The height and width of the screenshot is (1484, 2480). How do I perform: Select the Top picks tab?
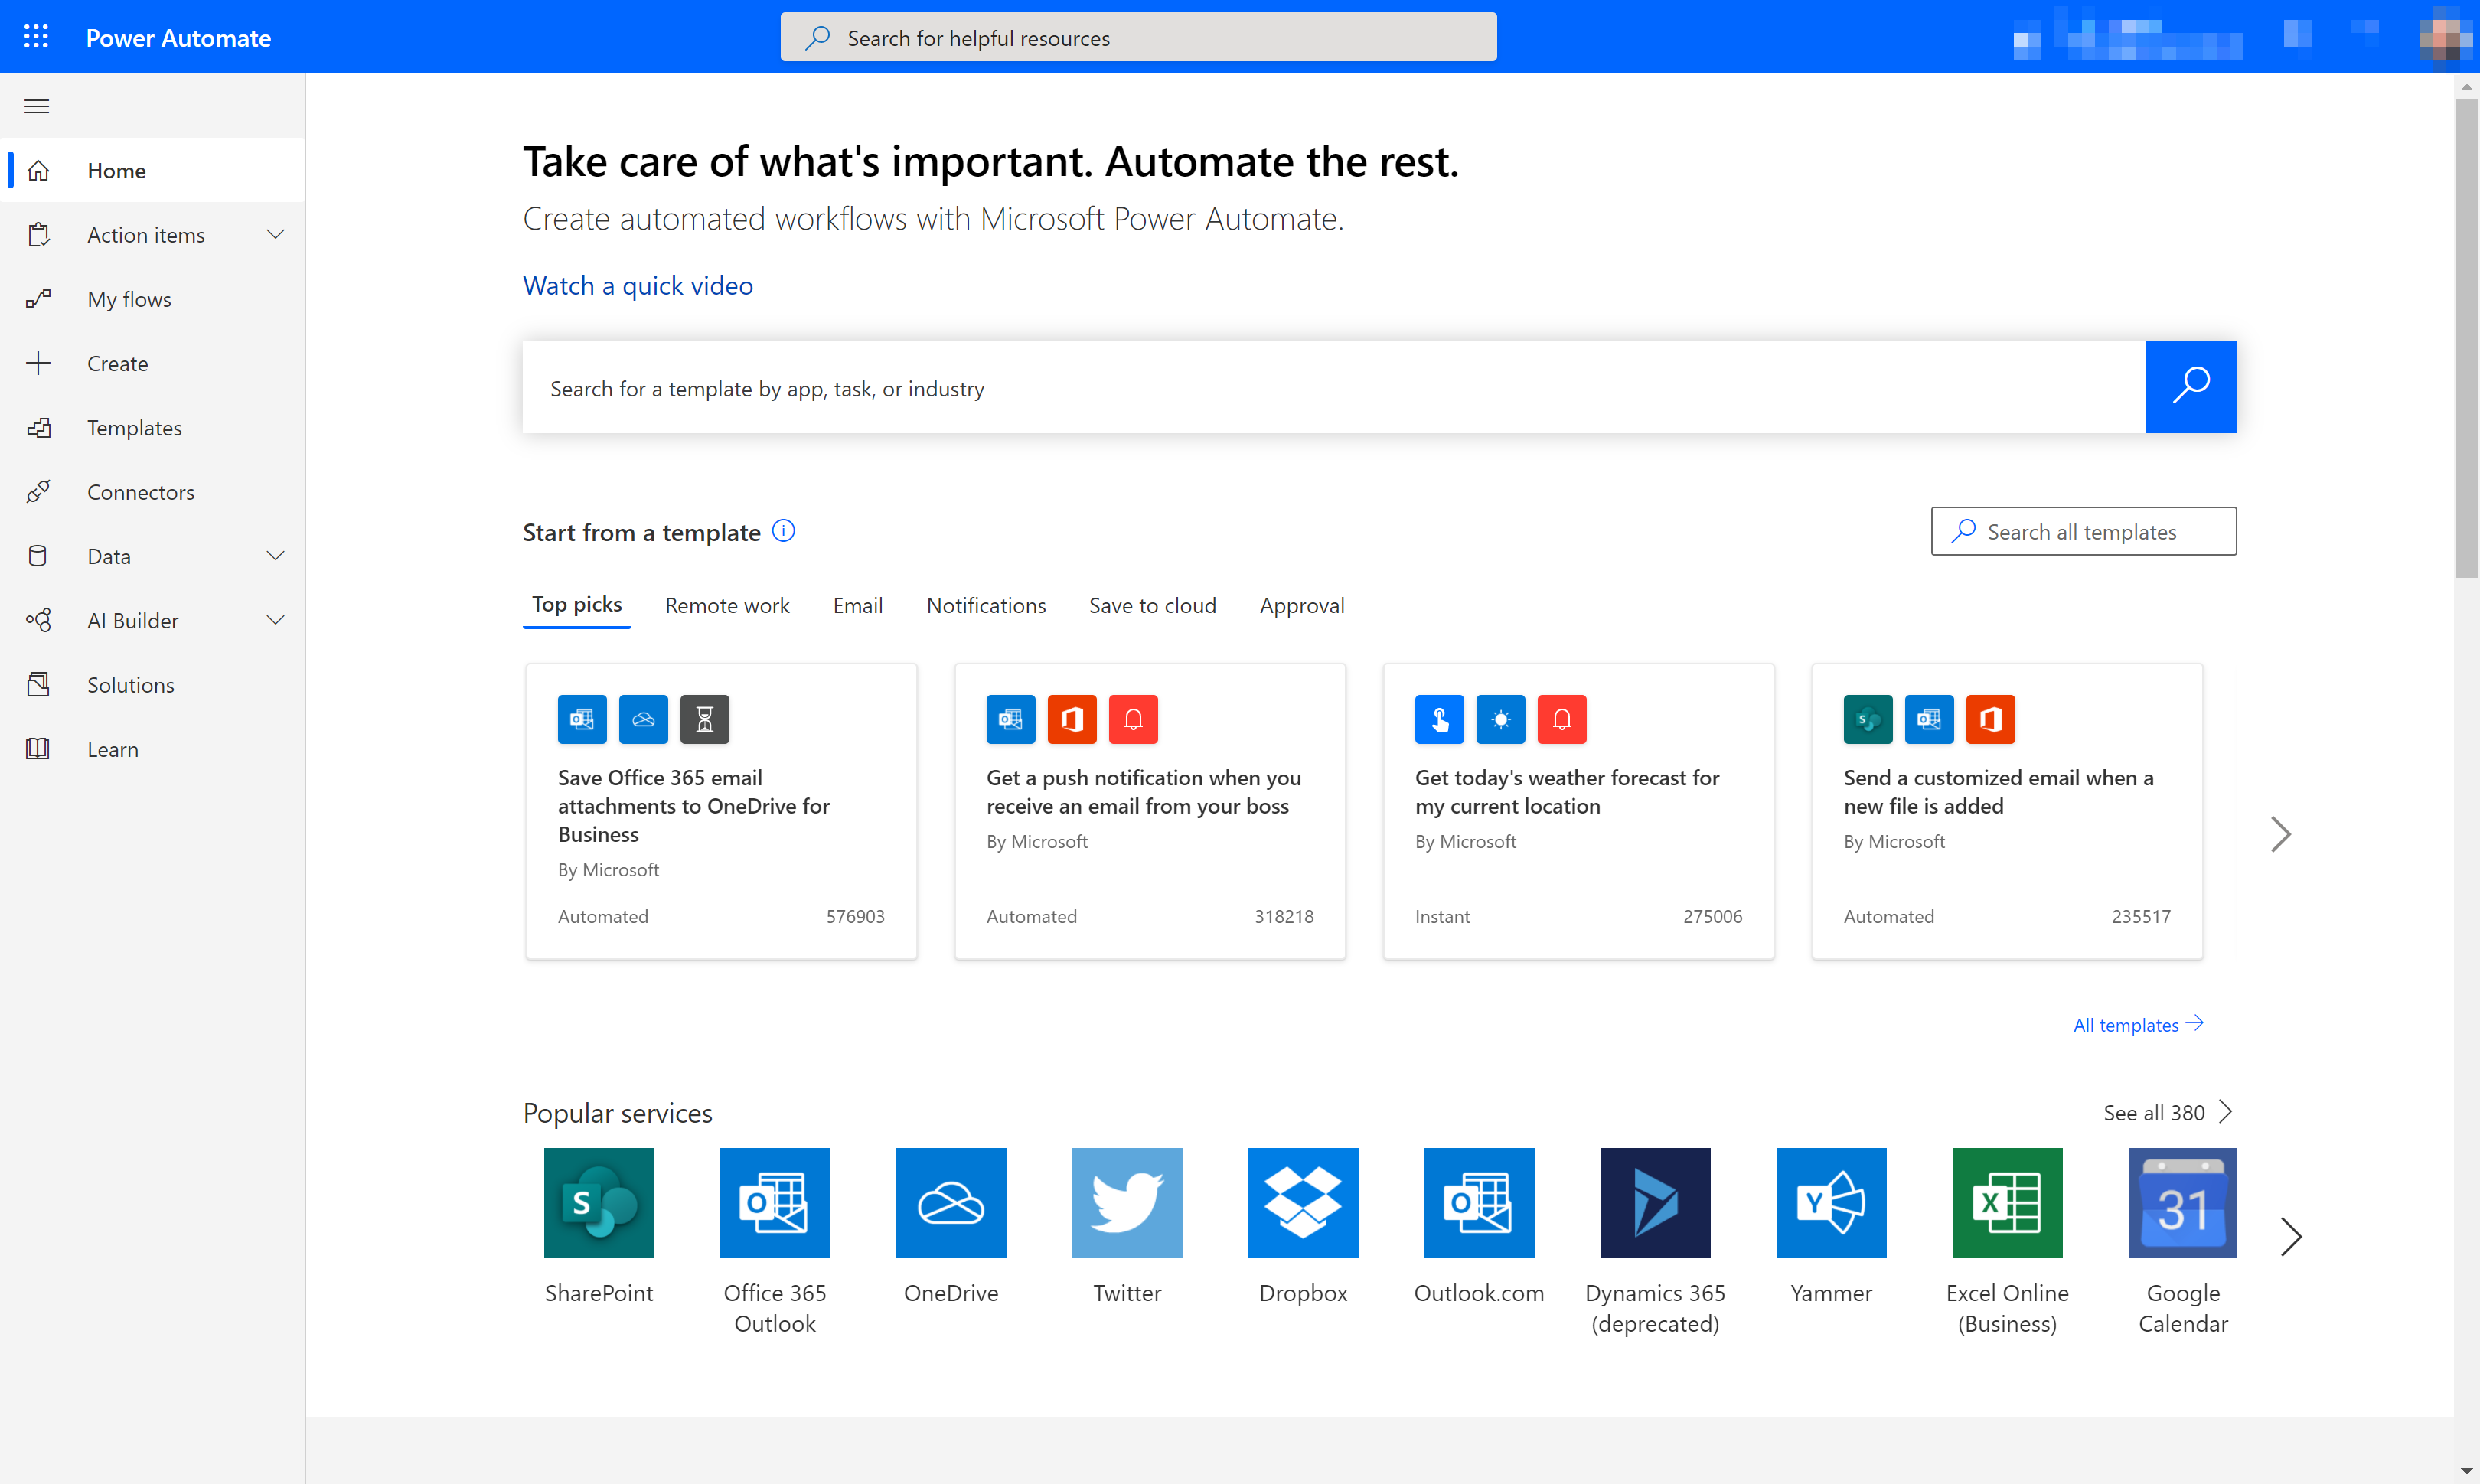pyautogui.click(x=578, y=604)
